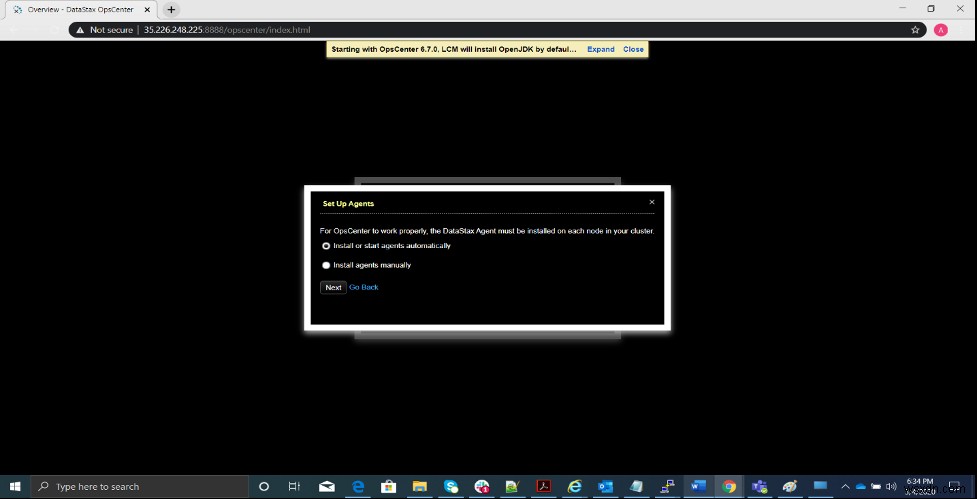The height and width of the screenshot is (499, 977).
Task: Click the Next button in Set Up Agents
Action: pos(333,287)
